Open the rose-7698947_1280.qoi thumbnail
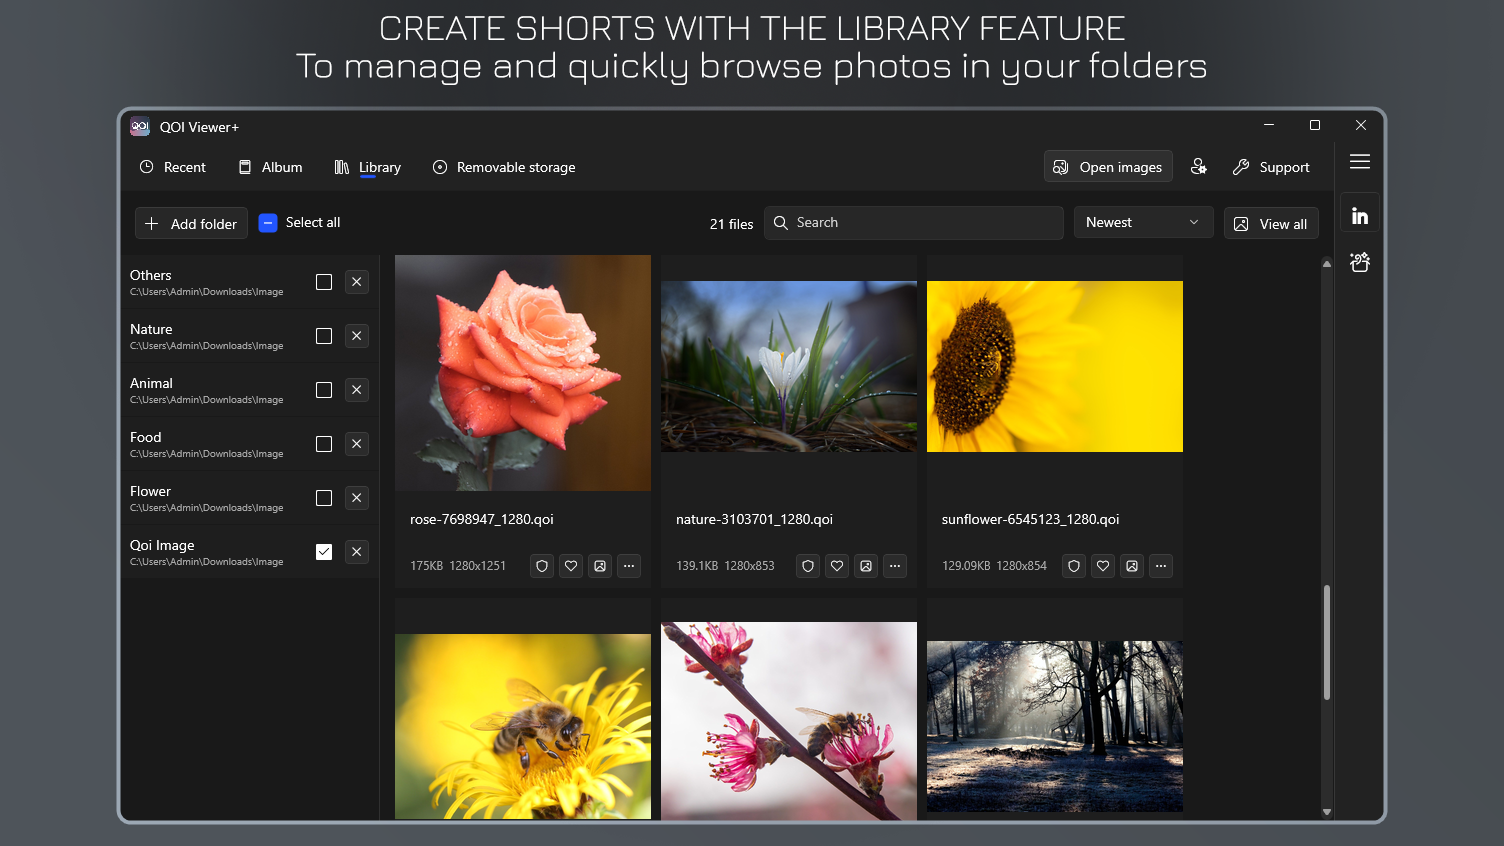1504x846 pixels. 523,373
